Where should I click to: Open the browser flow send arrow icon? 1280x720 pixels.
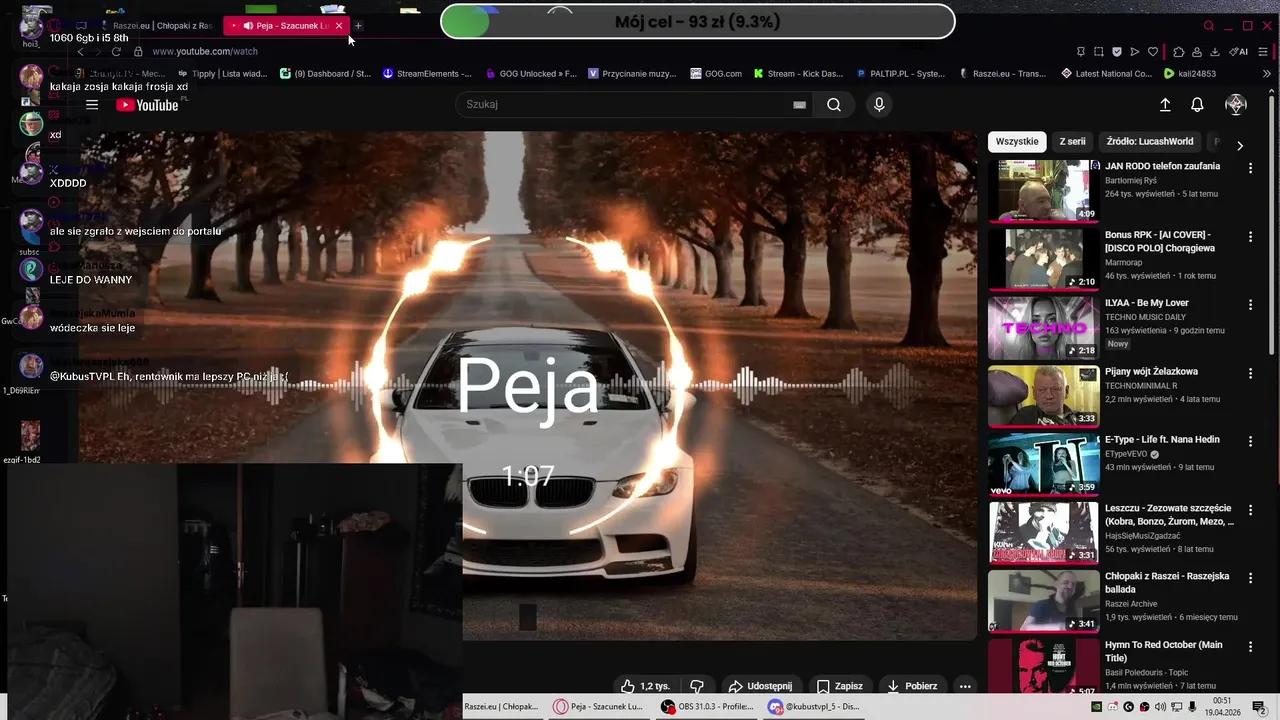1135,51
